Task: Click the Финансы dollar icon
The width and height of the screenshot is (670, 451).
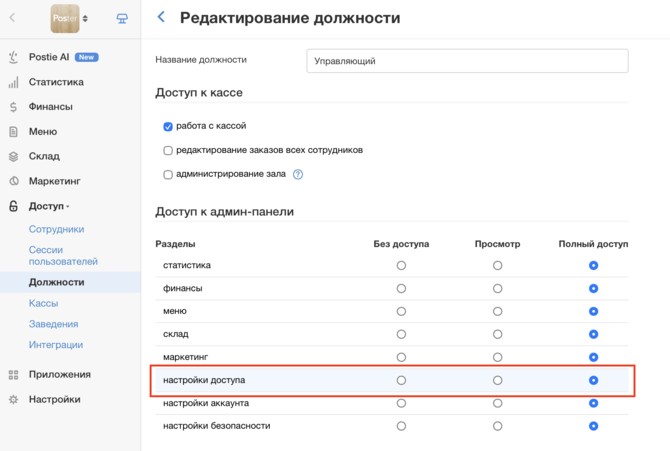Action: point(13,107)
